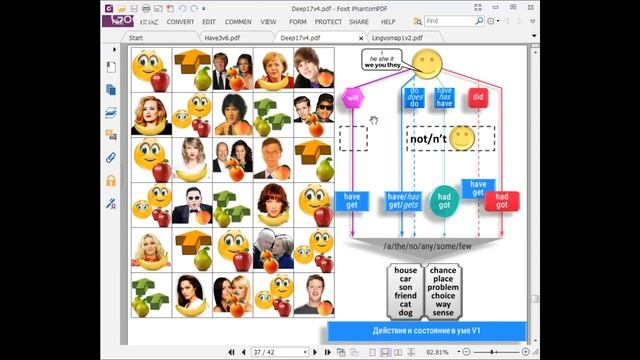Click the Find magnifier search button
The image size is (640, 360).
pyautogui.click(x=479, y=21)
